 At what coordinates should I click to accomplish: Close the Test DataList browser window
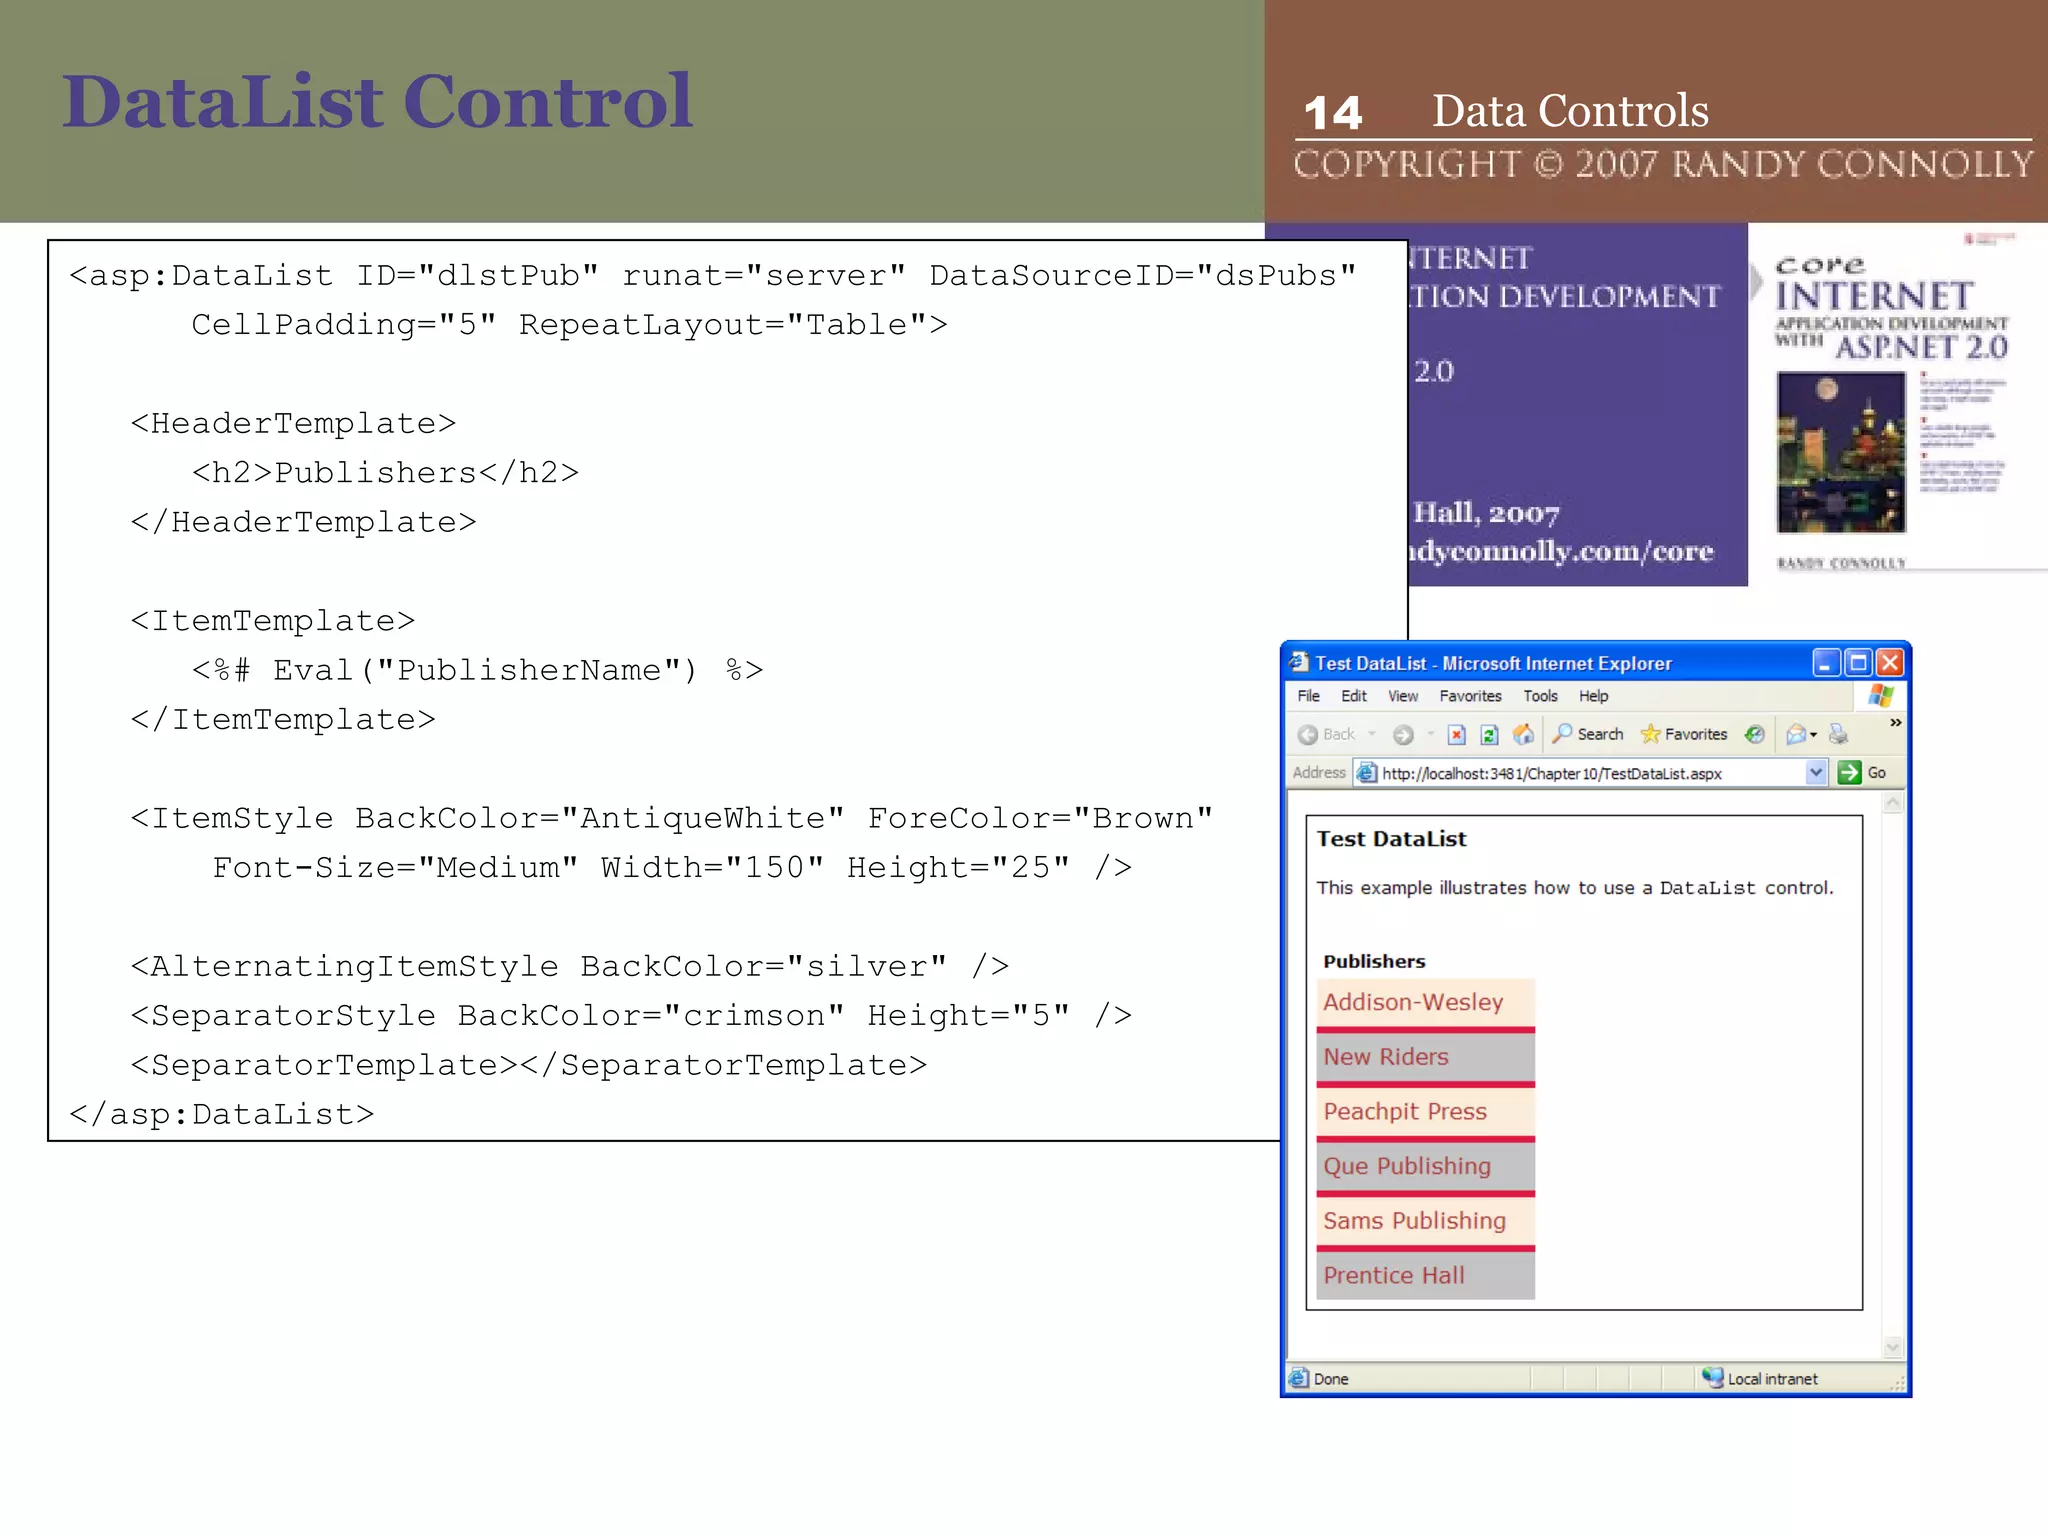pyautogui.click(x=1889, y=662)
